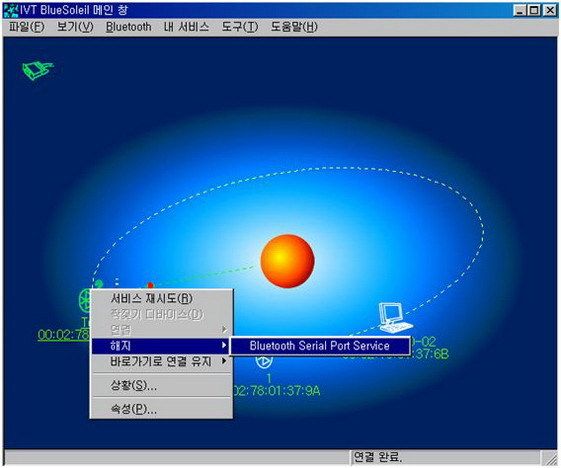561x468 pixels.
Task: Click the 00:02:78 device address label
Action: click(x=64, y=335)
